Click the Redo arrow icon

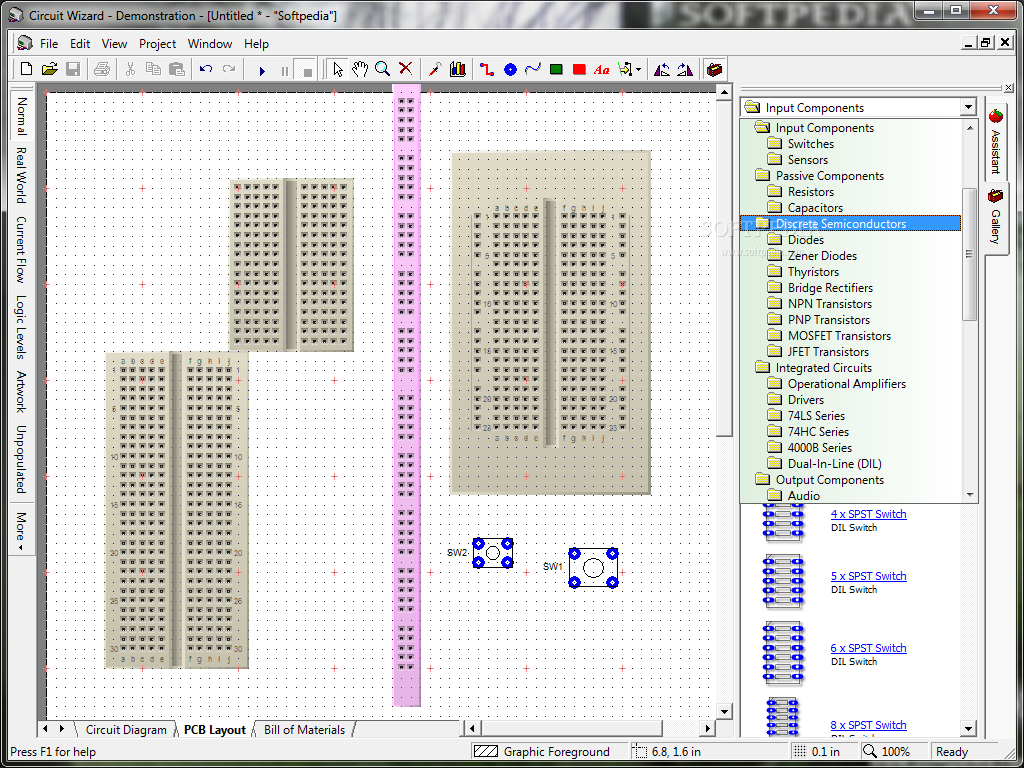(229, 69)
